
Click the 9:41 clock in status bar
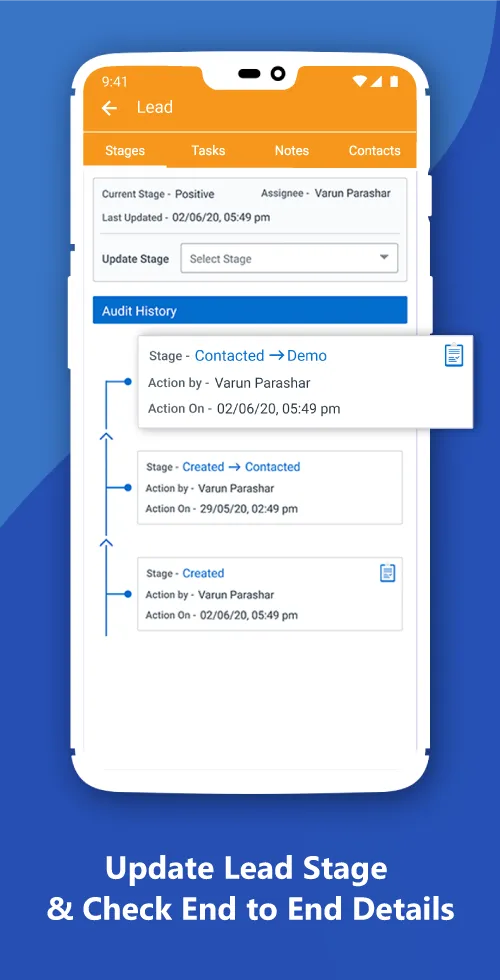click(115, 81)
